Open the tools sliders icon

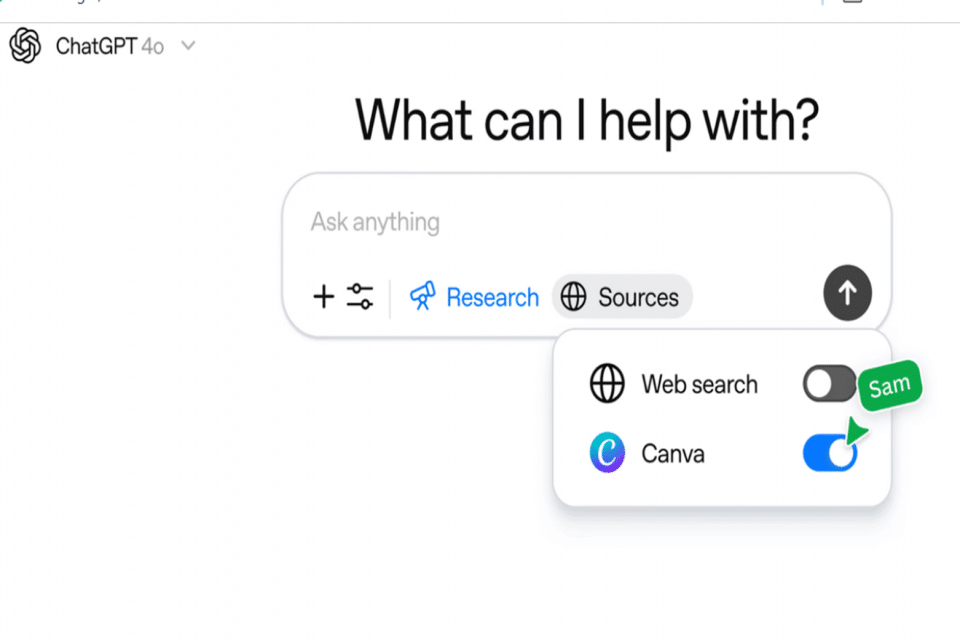click(x=360, y=297)
